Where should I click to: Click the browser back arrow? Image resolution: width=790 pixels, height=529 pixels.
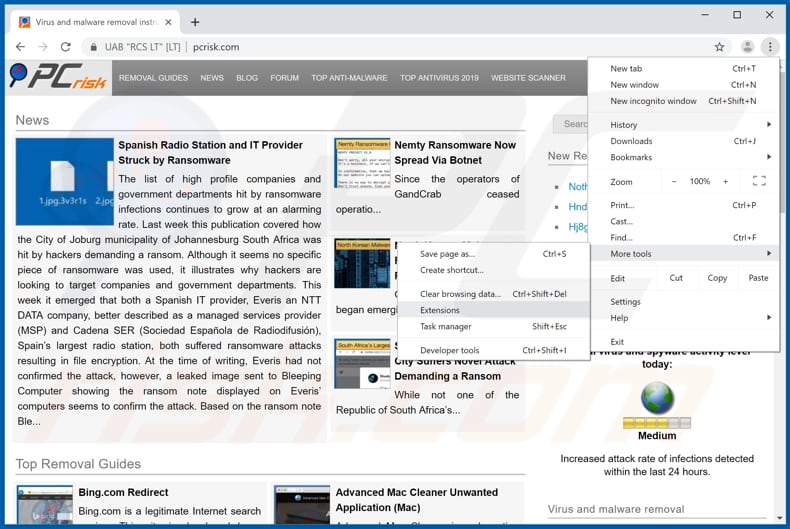coord(20,47)
